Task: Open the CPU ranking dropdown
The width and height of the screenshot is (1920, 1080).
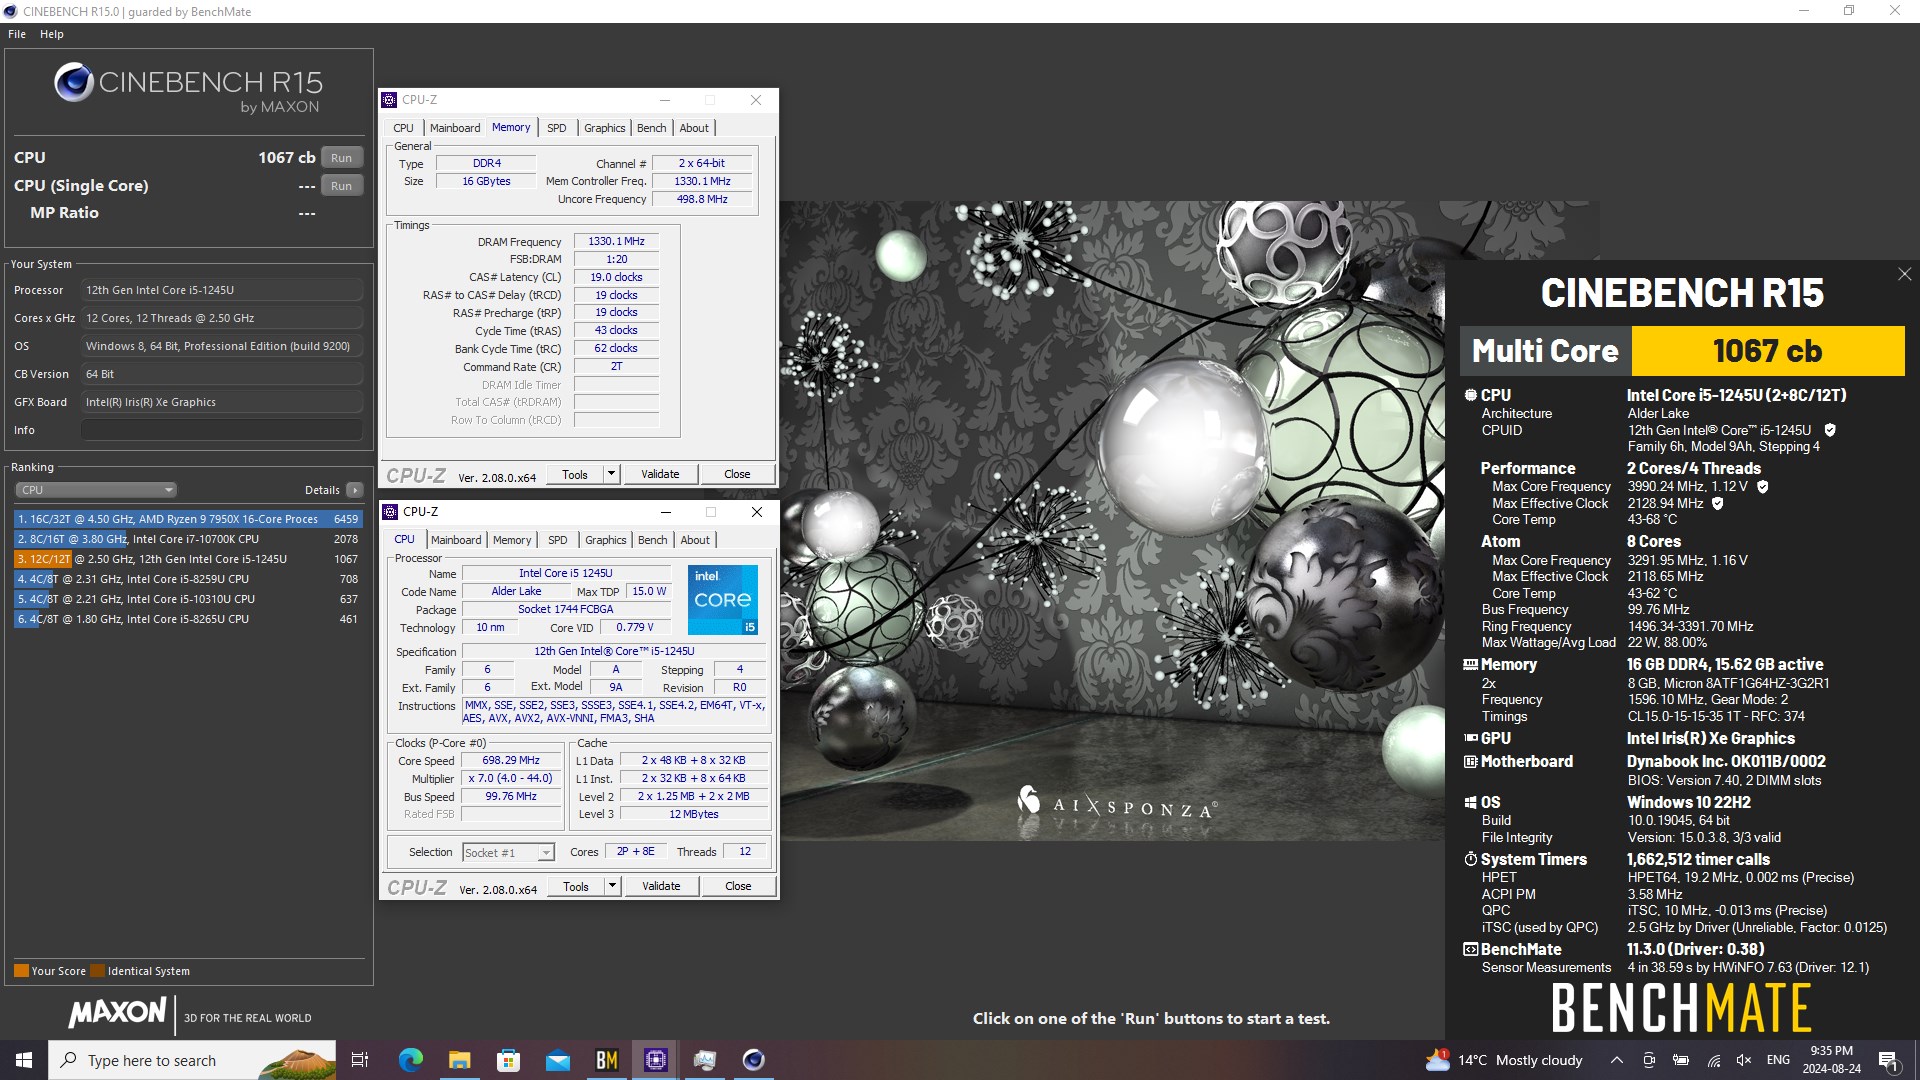Action: pos(96,490)
